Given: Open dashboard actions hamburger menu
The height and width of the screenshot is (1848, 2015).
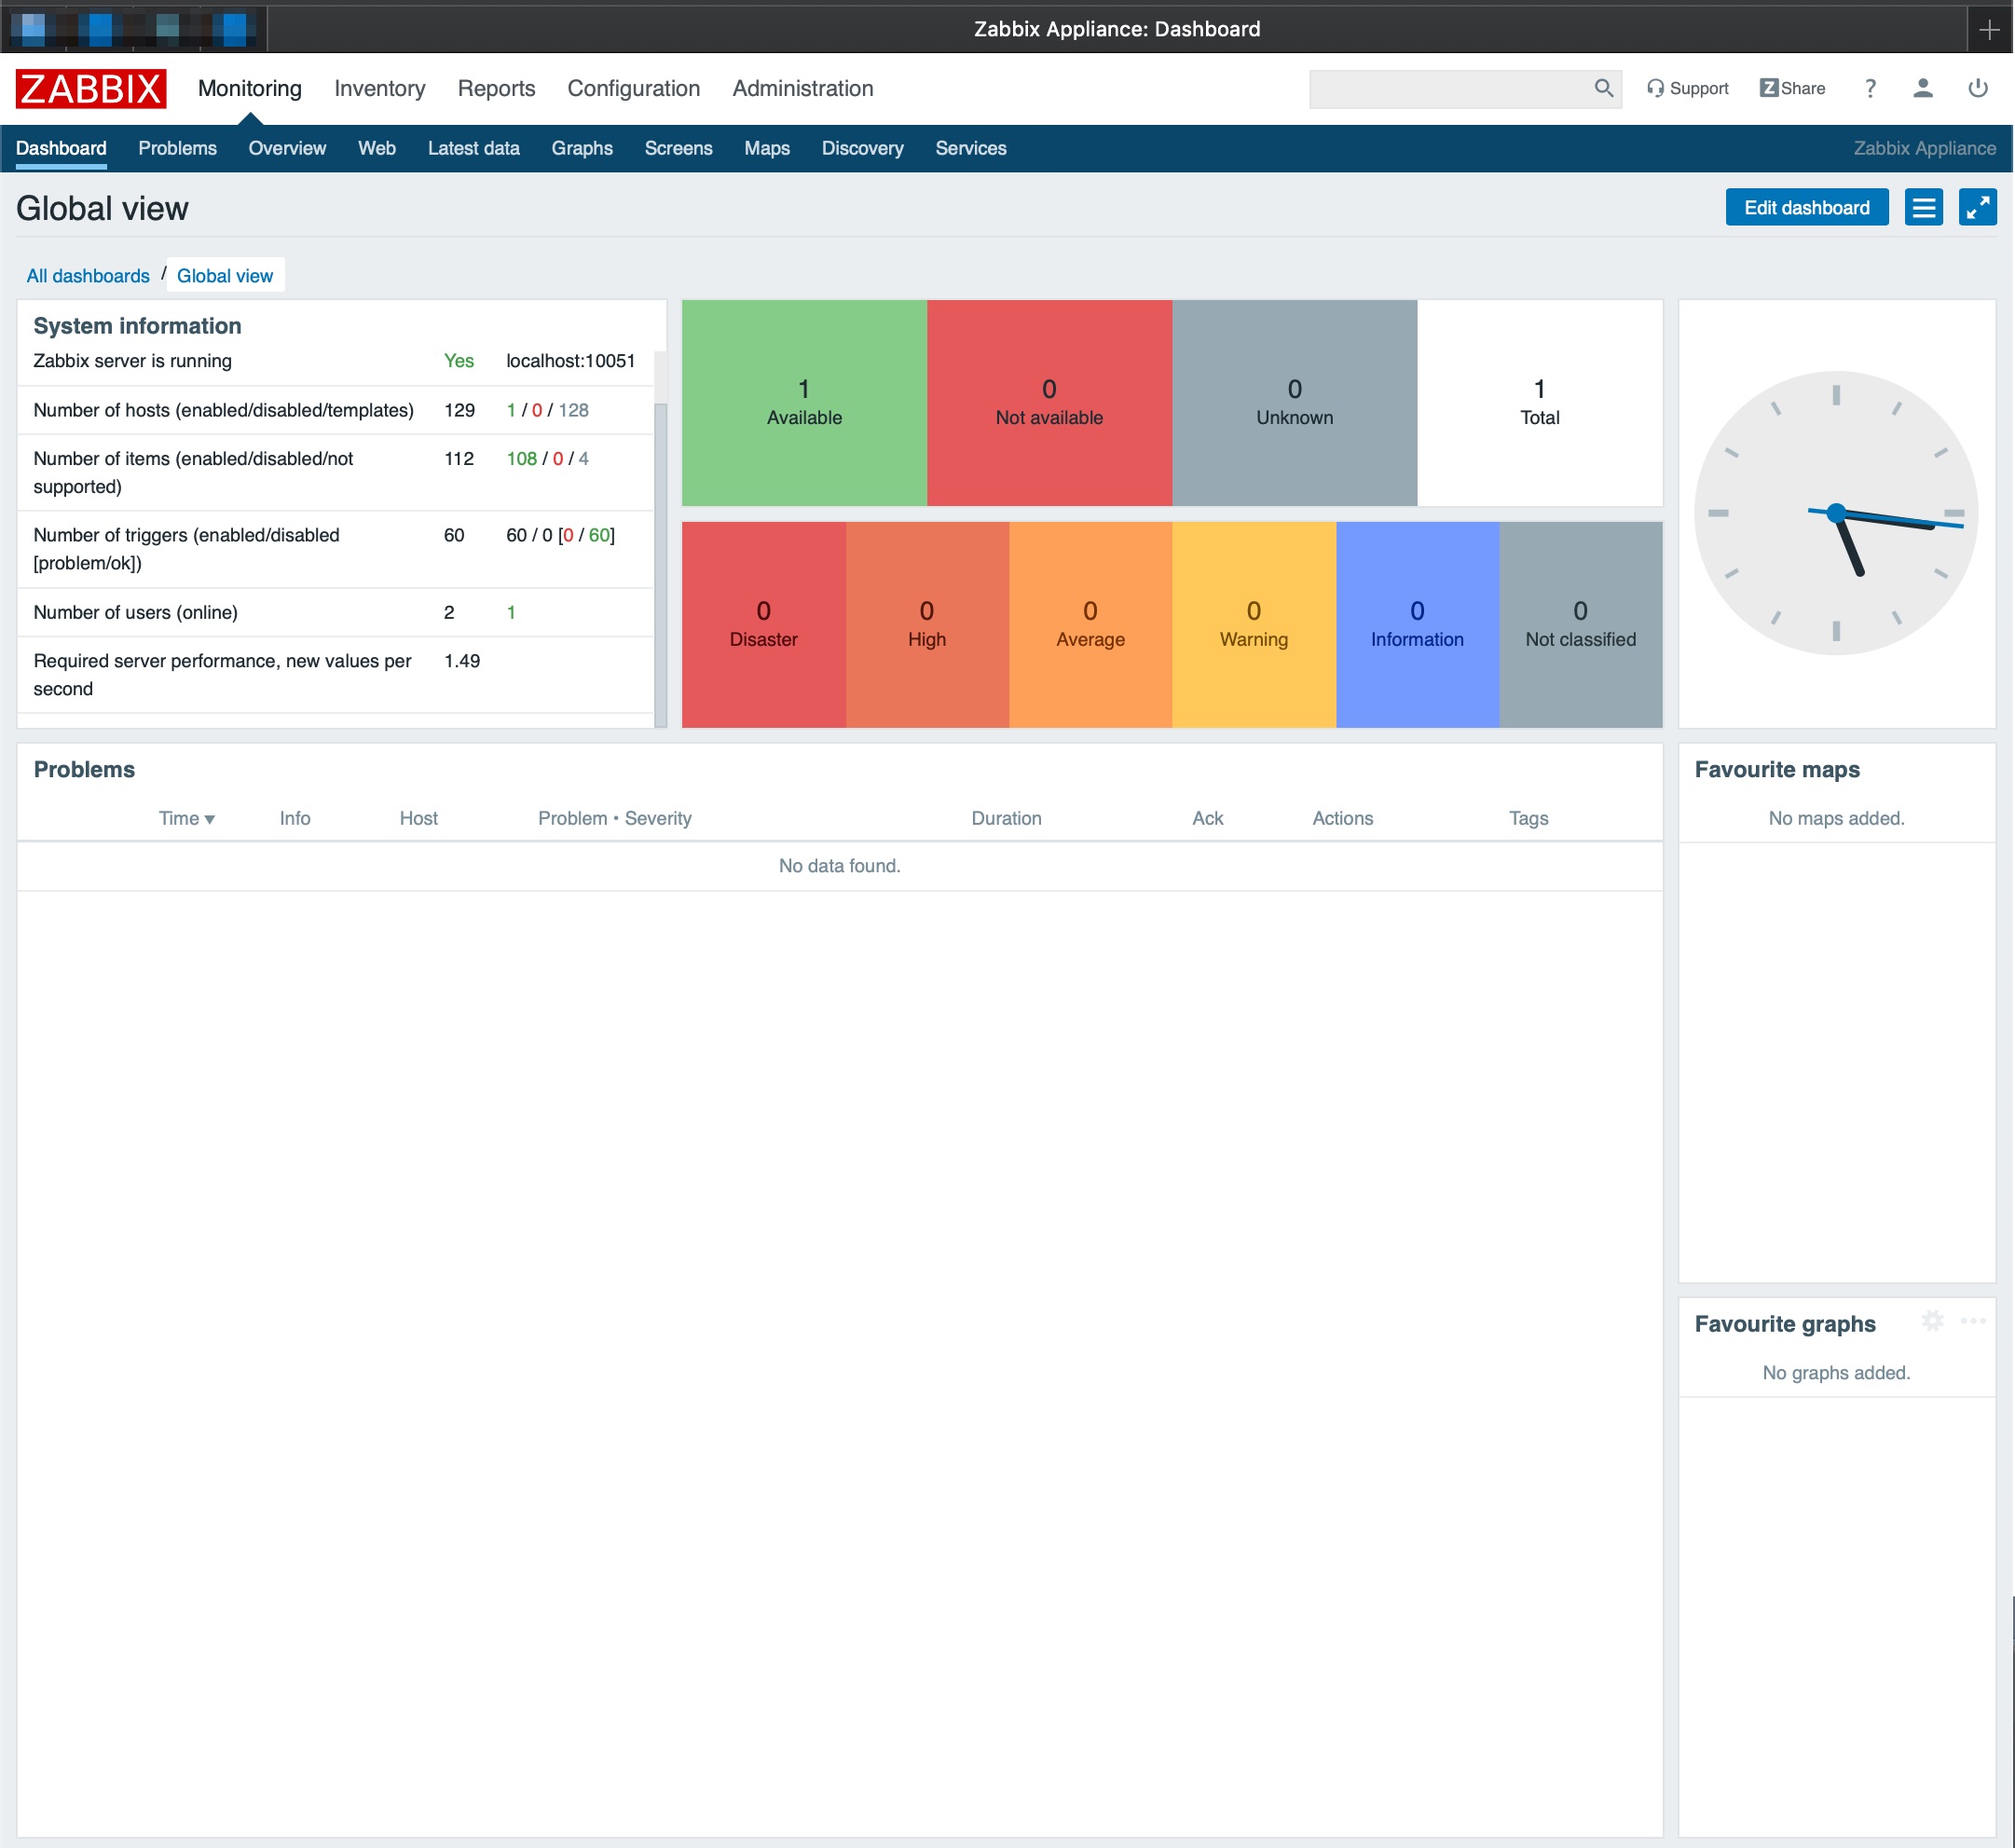Looking at the screenshot, I should click(1923, 207).
